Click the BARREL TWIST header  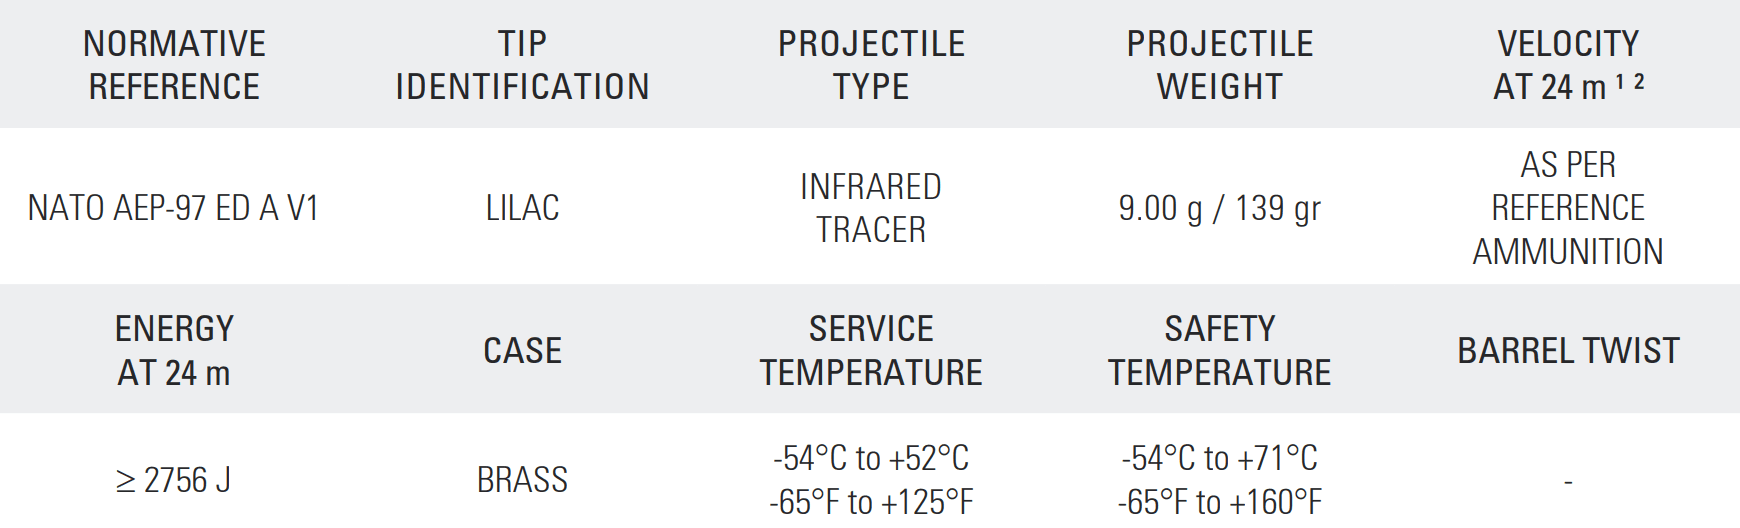(1568, 351)
